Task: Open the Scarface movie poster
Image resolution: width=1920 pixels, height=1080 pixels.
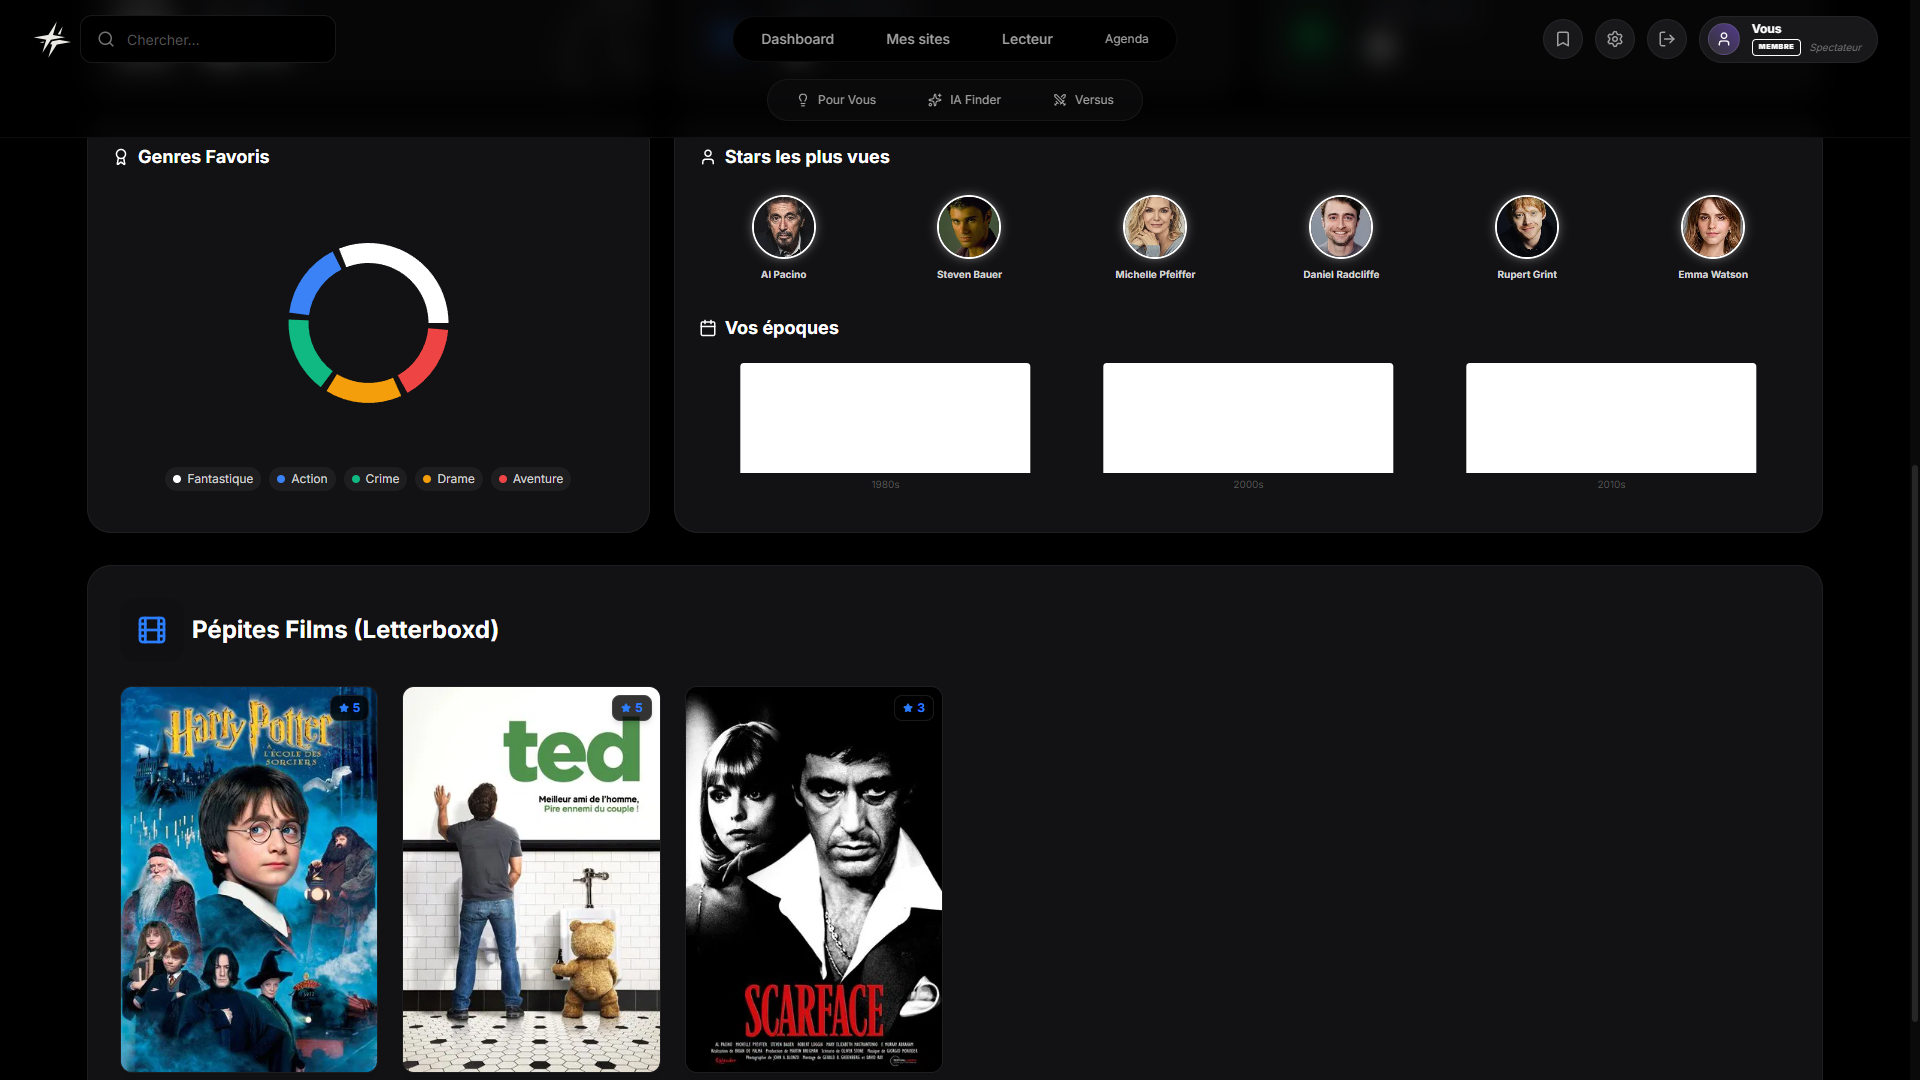Action: coord(813,879)
